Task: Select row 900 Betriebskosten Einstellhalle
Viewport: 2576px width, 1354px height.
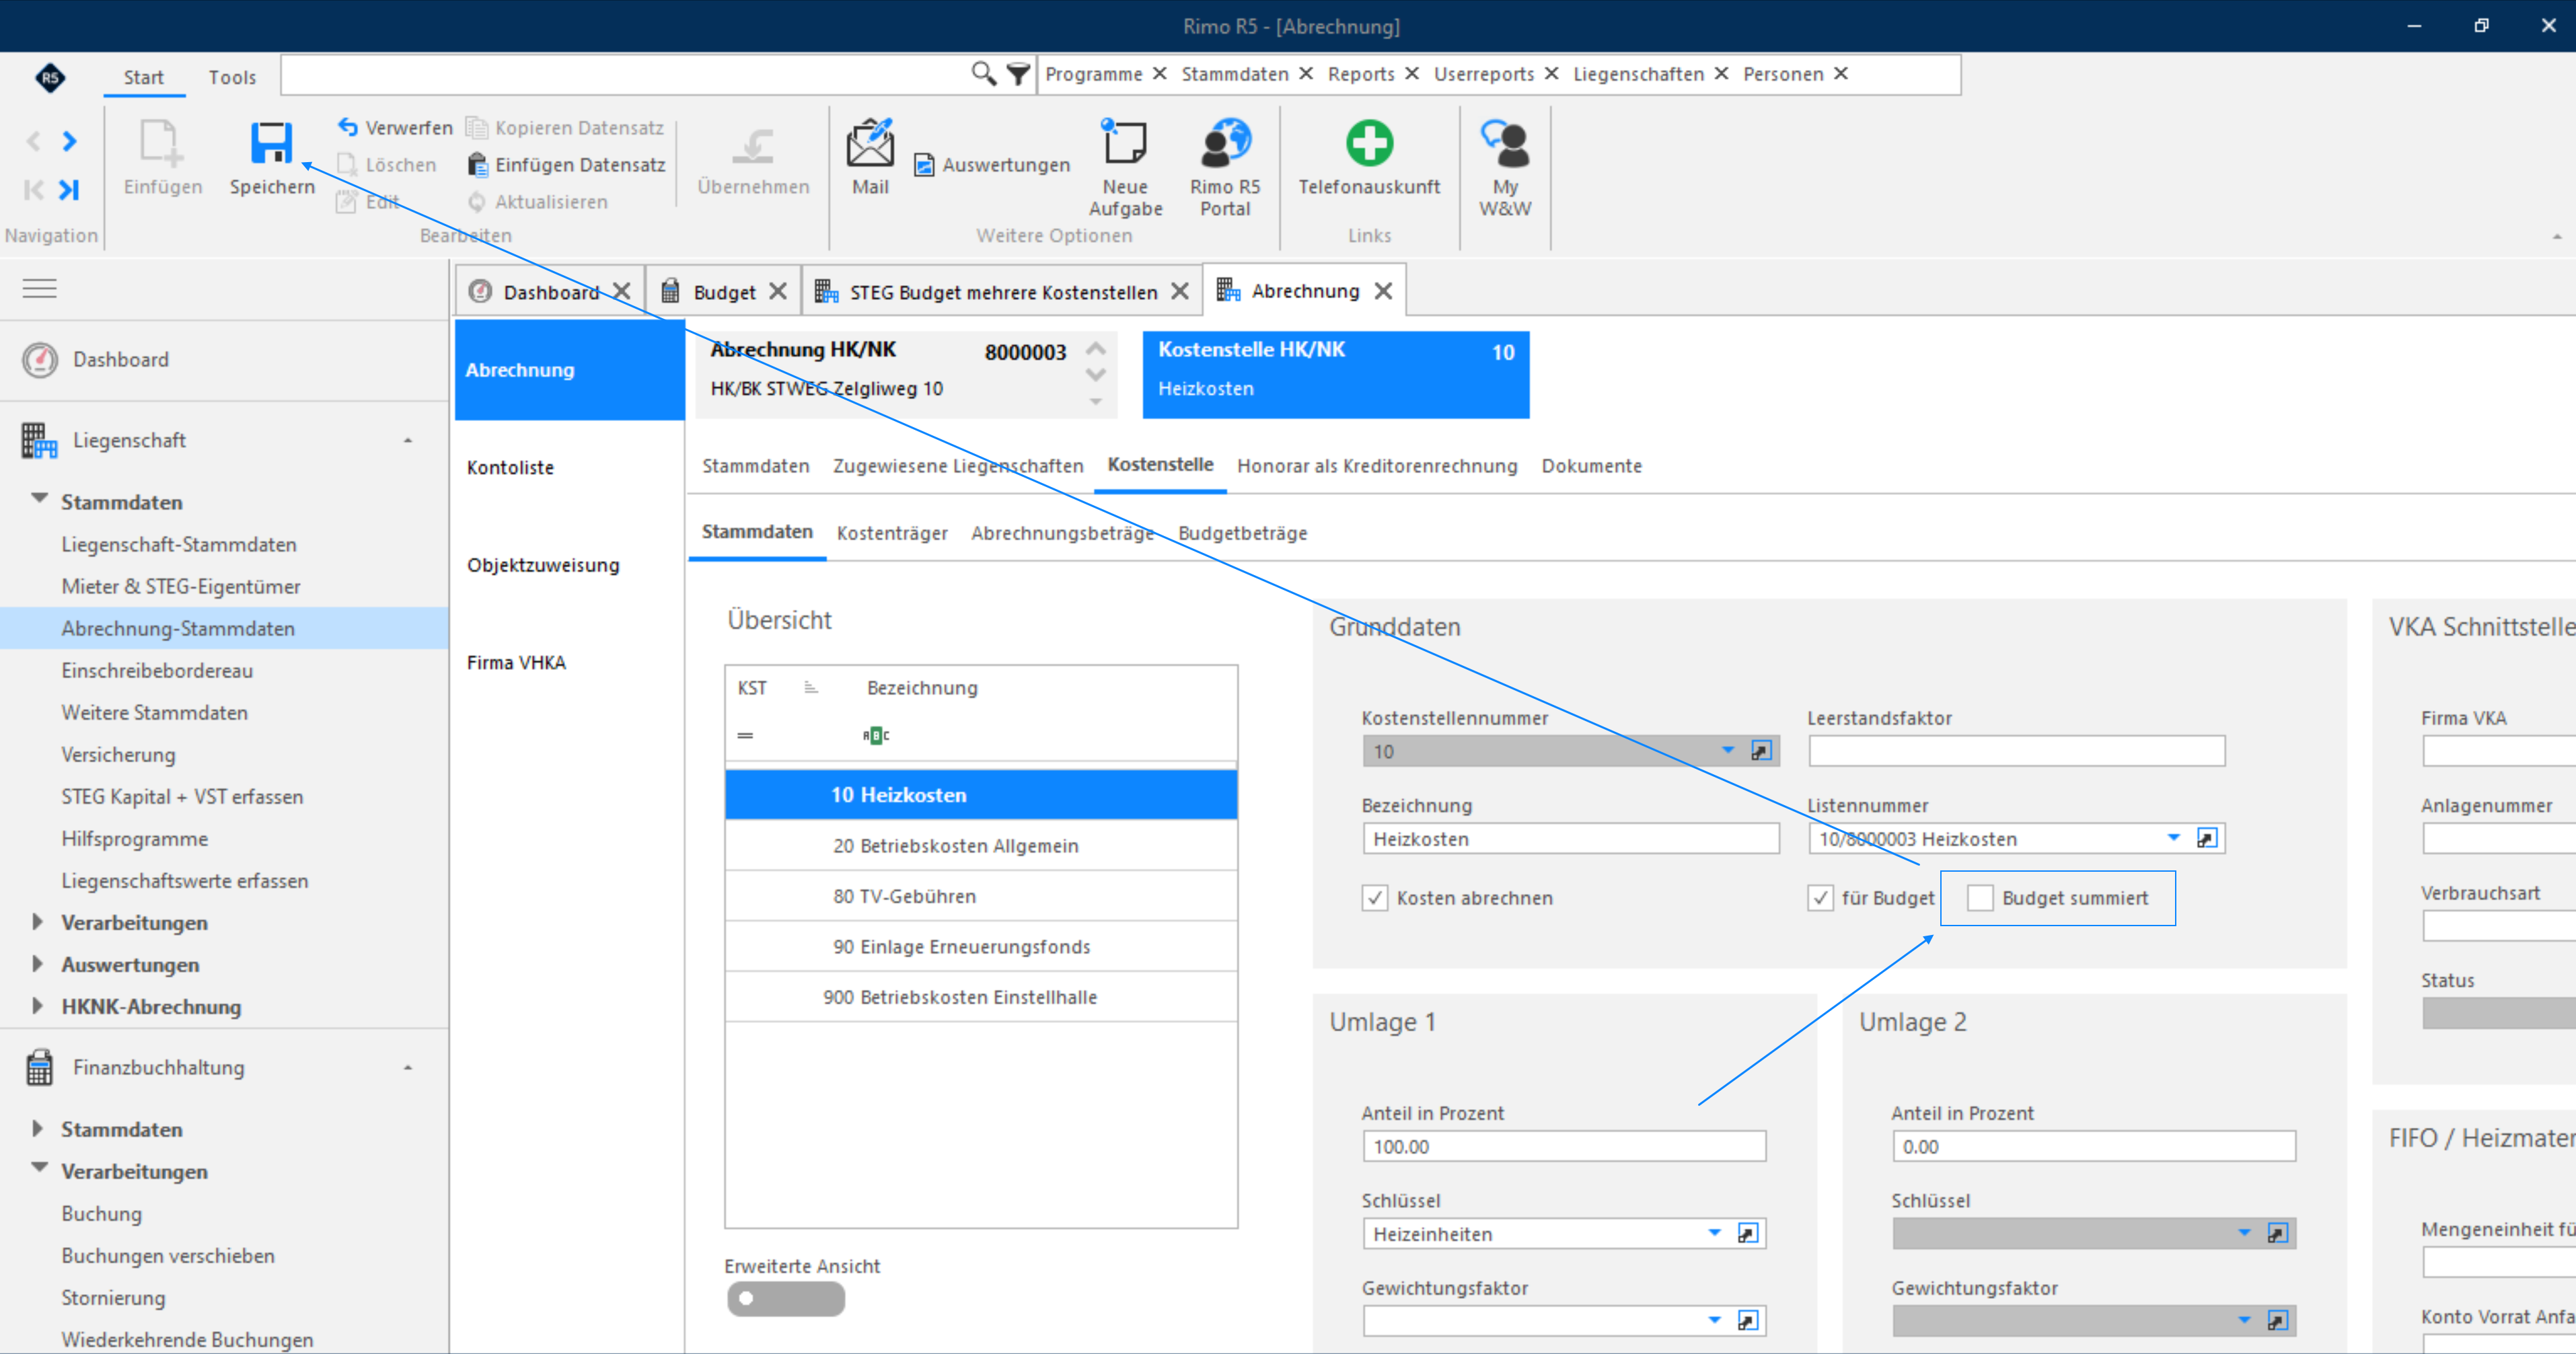Action: click(x=981, y=996)
